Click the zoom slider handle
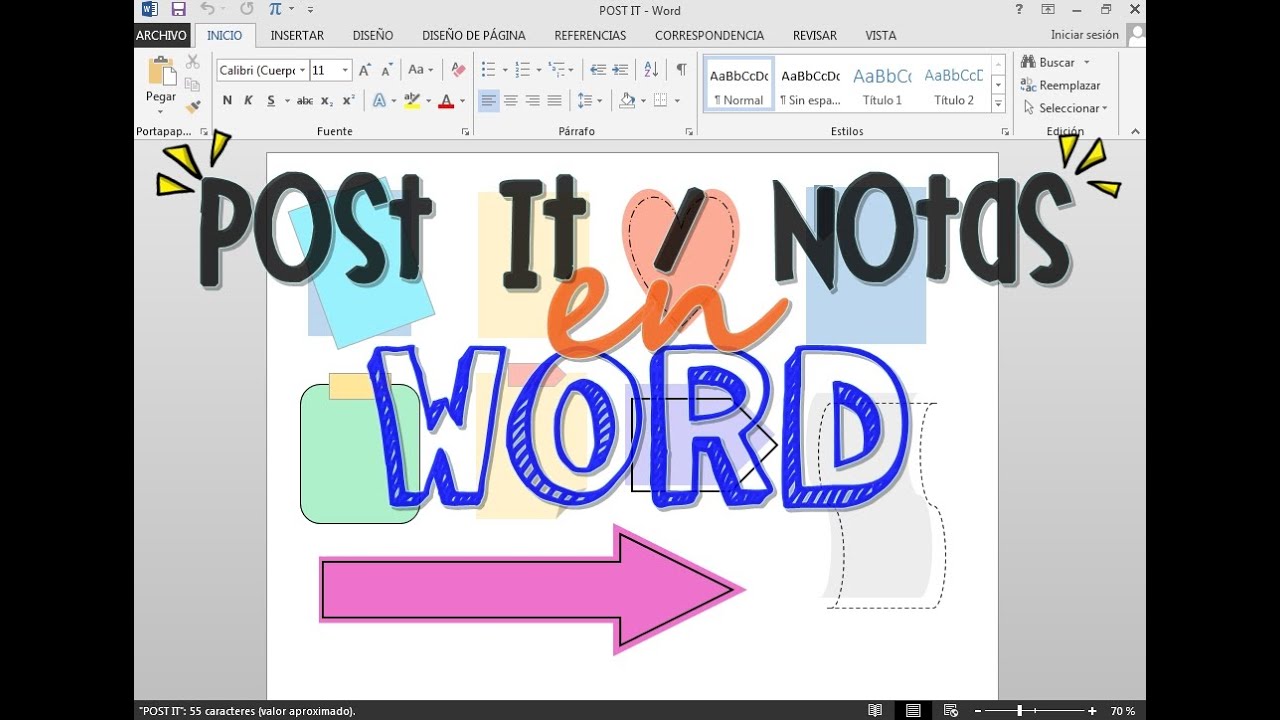Viewport: 1280px width, 720px height. tap(1019, 711)
